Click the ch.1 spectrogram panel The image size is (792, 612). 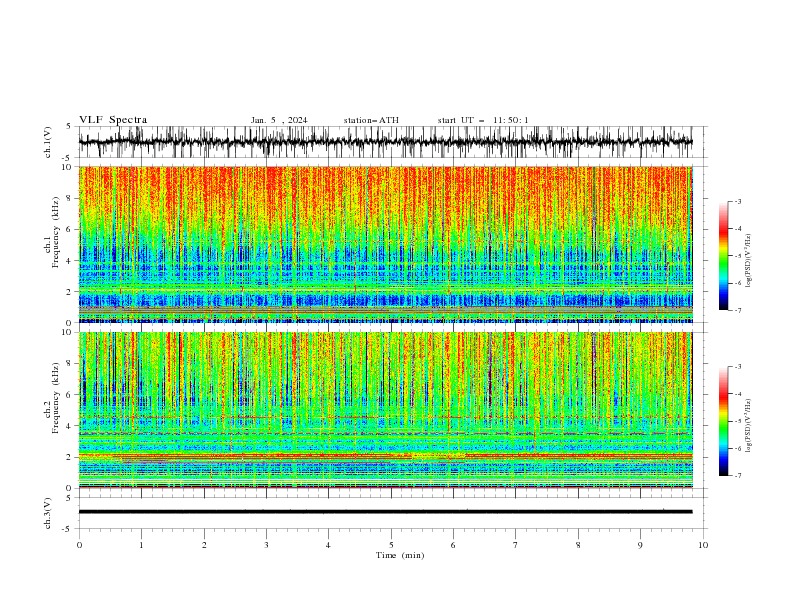pyautogui.click(x=386, y=244)
